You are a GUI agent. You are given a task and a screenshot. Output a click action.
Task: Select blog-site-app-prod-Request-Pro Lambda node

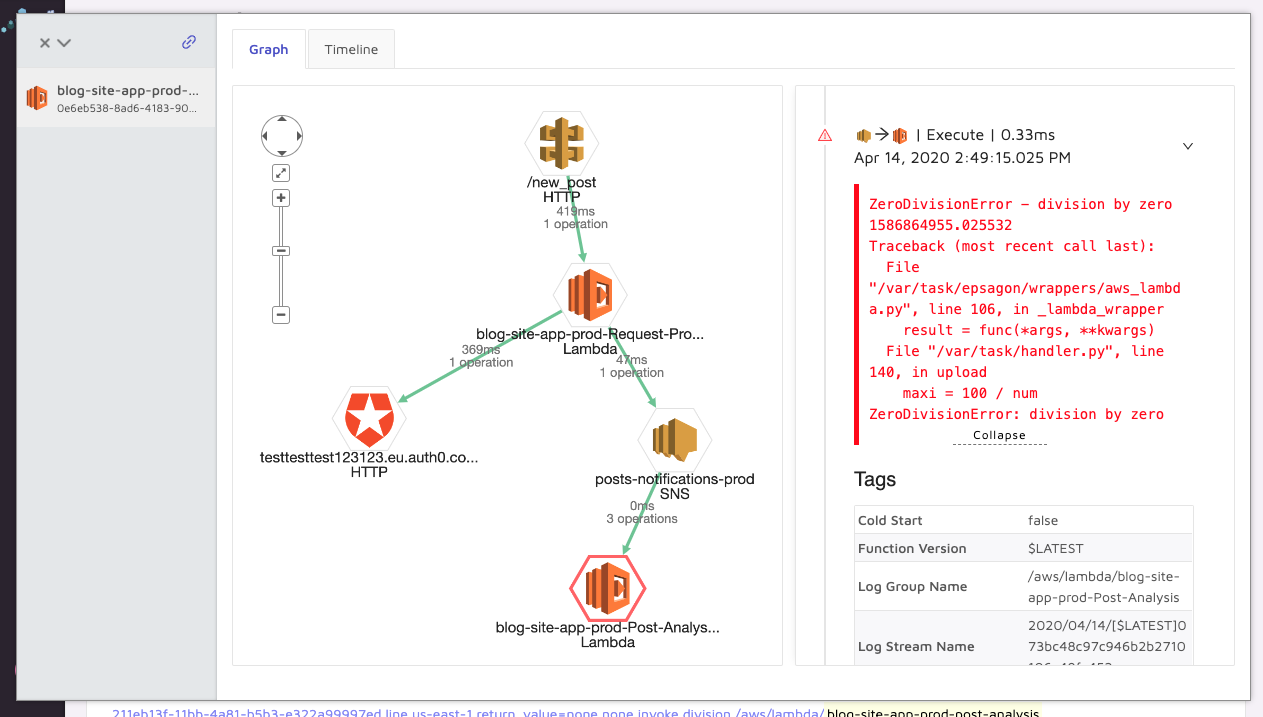pos(590,294)
